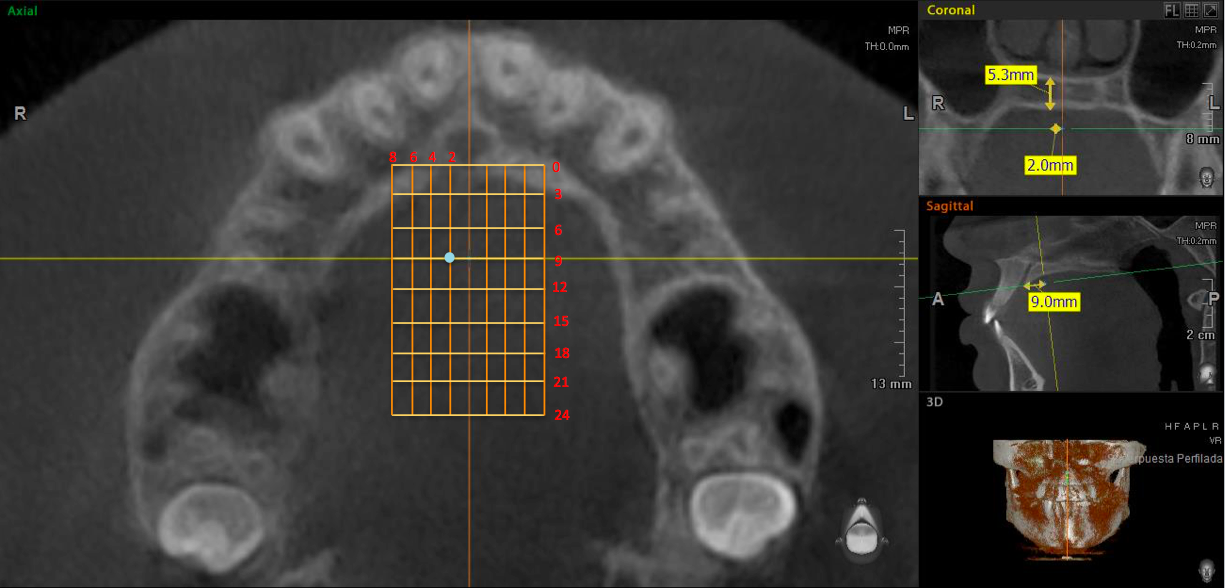Click the face orientation icon in Coronal view

click(1207, 179)
